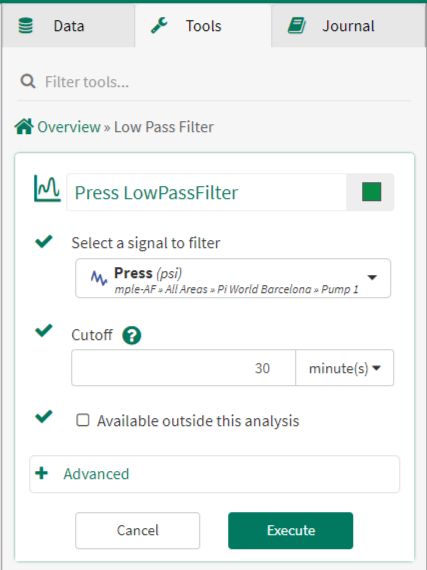The width and height of the screenshot is (427, 570).
Task: Click the magnifying glass search icon
Action: click(x=28, y=81)
